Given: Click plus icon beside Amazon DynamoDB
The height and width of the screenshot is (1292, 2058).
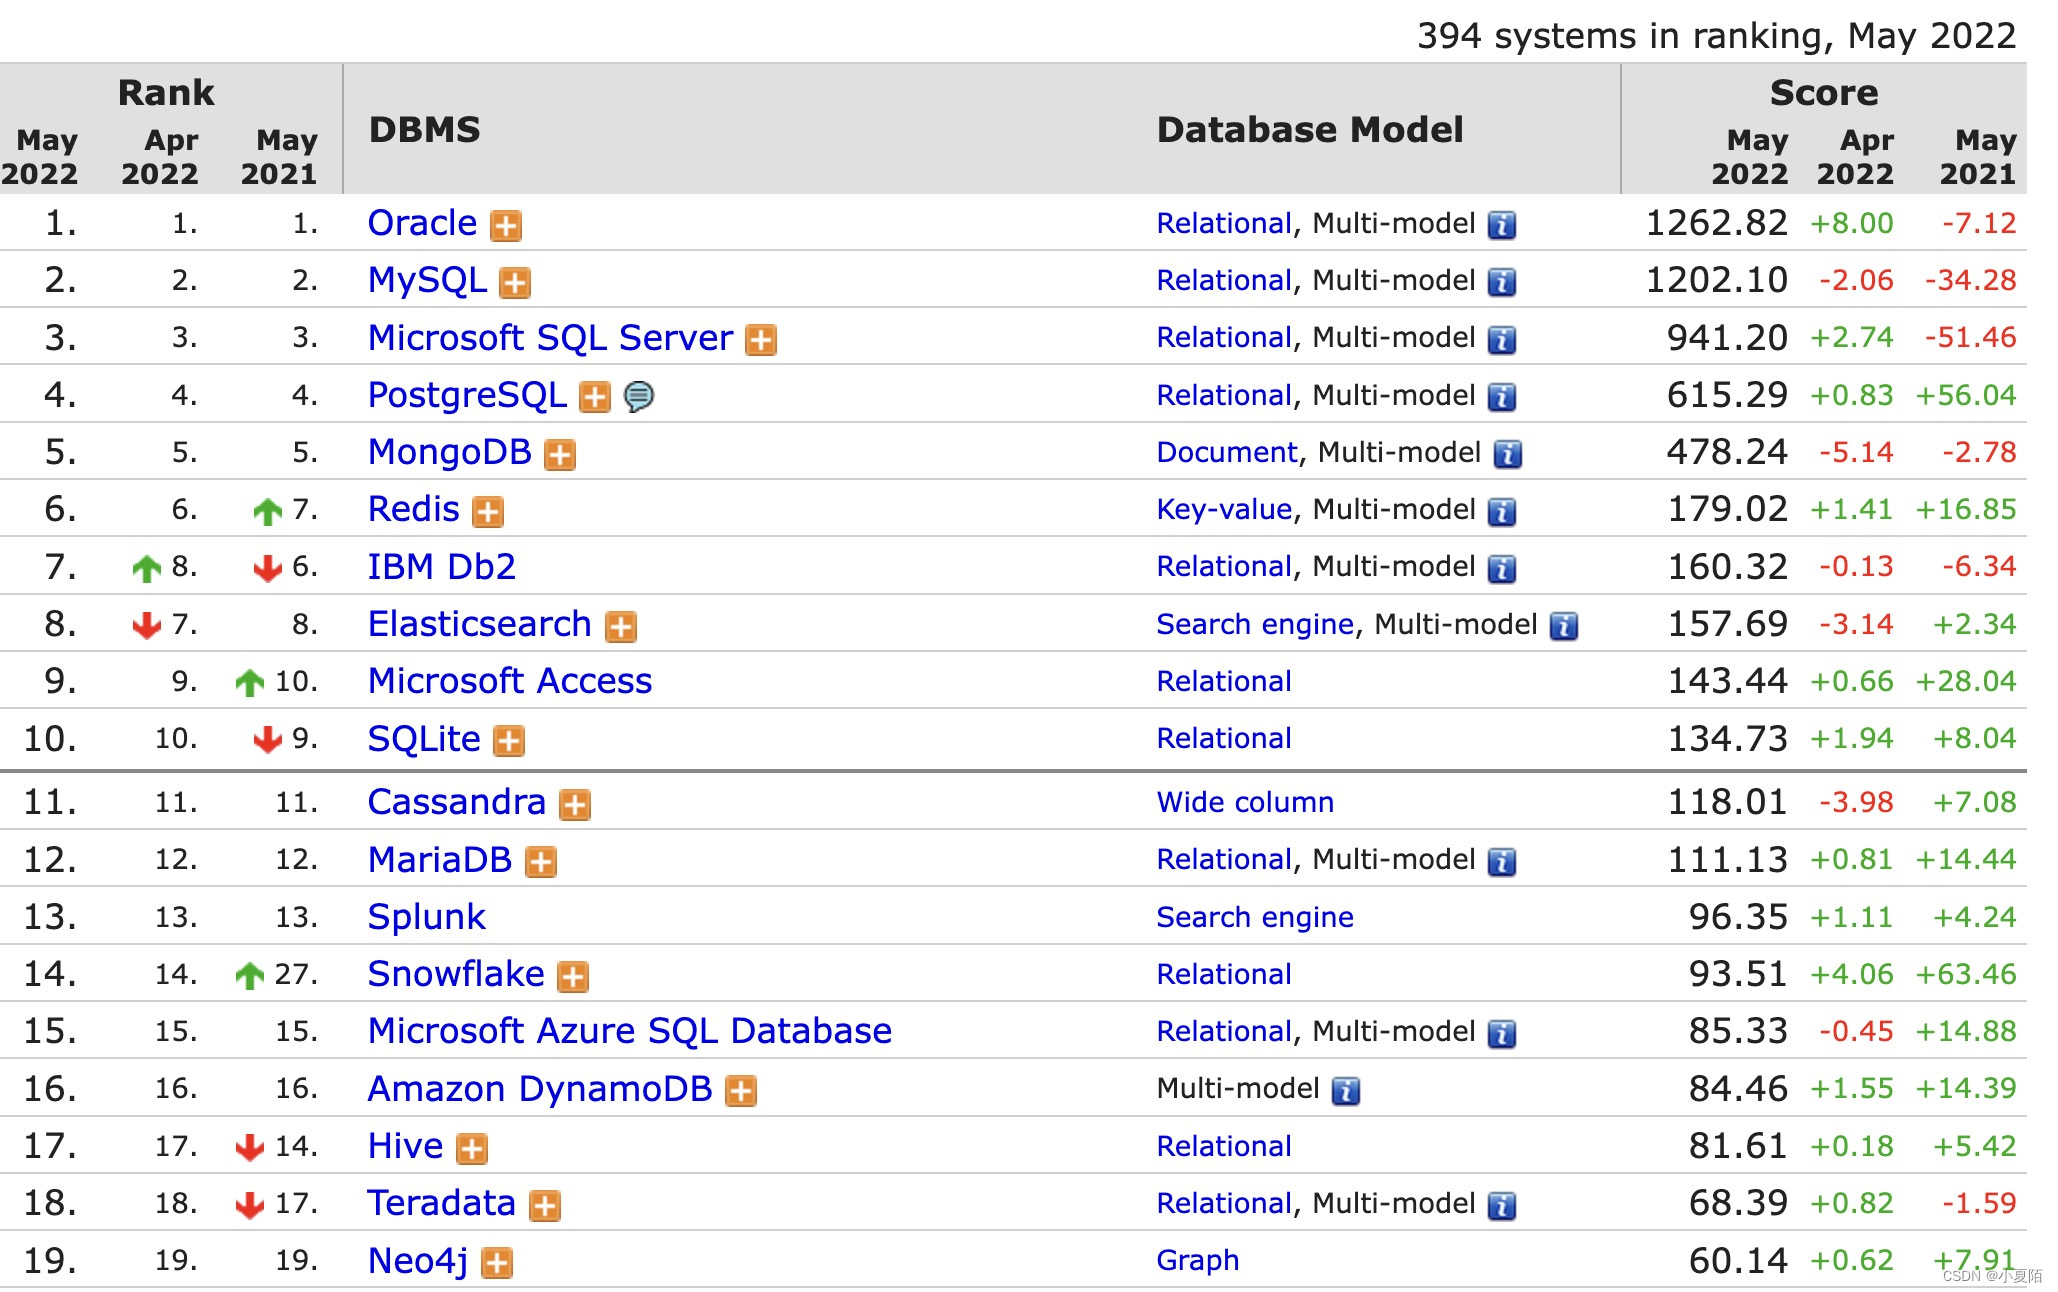Looking at the screenshot, I should 741,1091.
